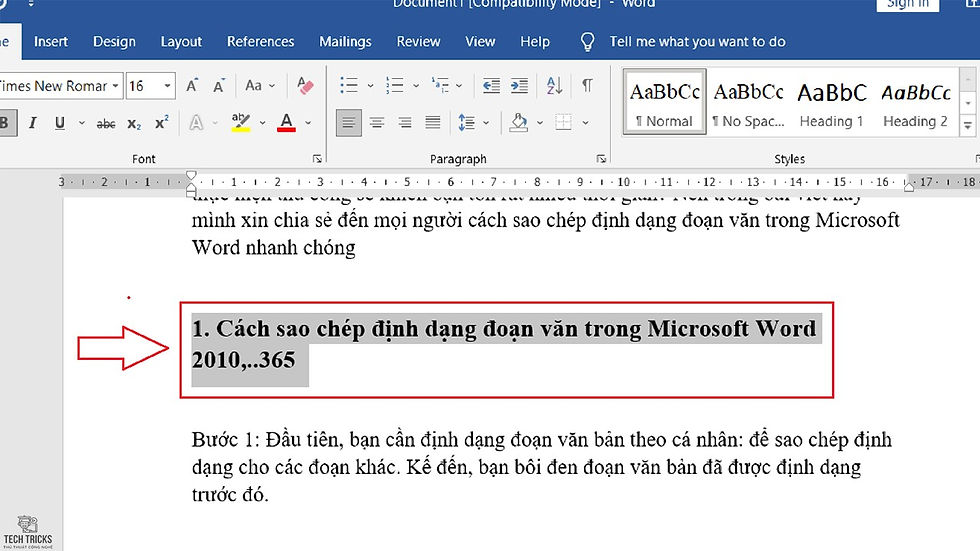Expand the Styles gallery More button
980x551 pixels.
[968, 126]
